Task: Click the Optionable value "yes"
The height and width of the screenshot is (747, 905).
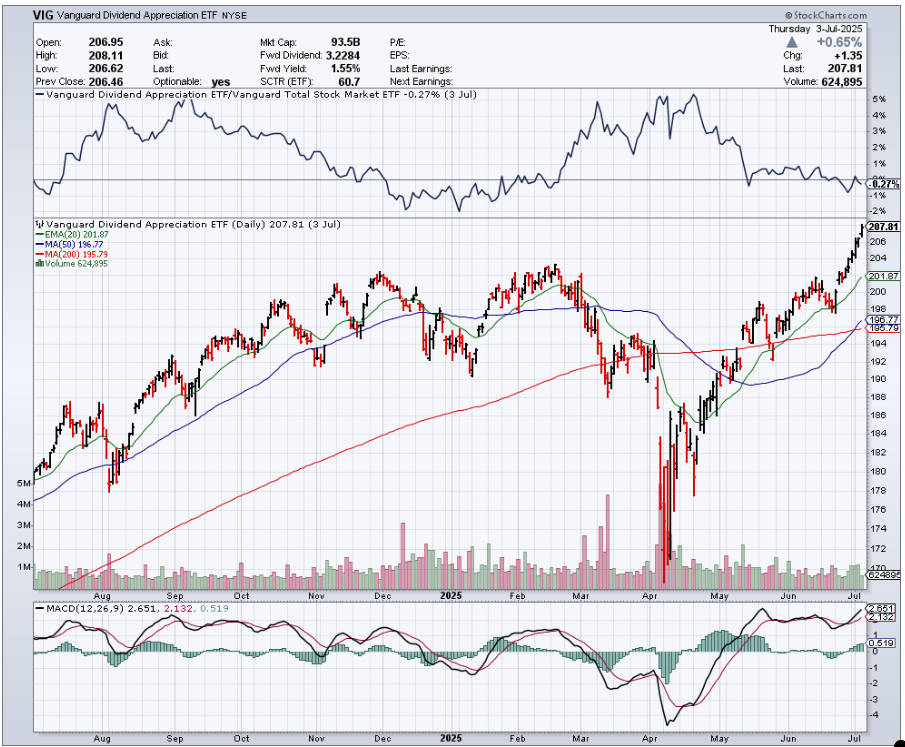Action: click(x=220, y=82)
